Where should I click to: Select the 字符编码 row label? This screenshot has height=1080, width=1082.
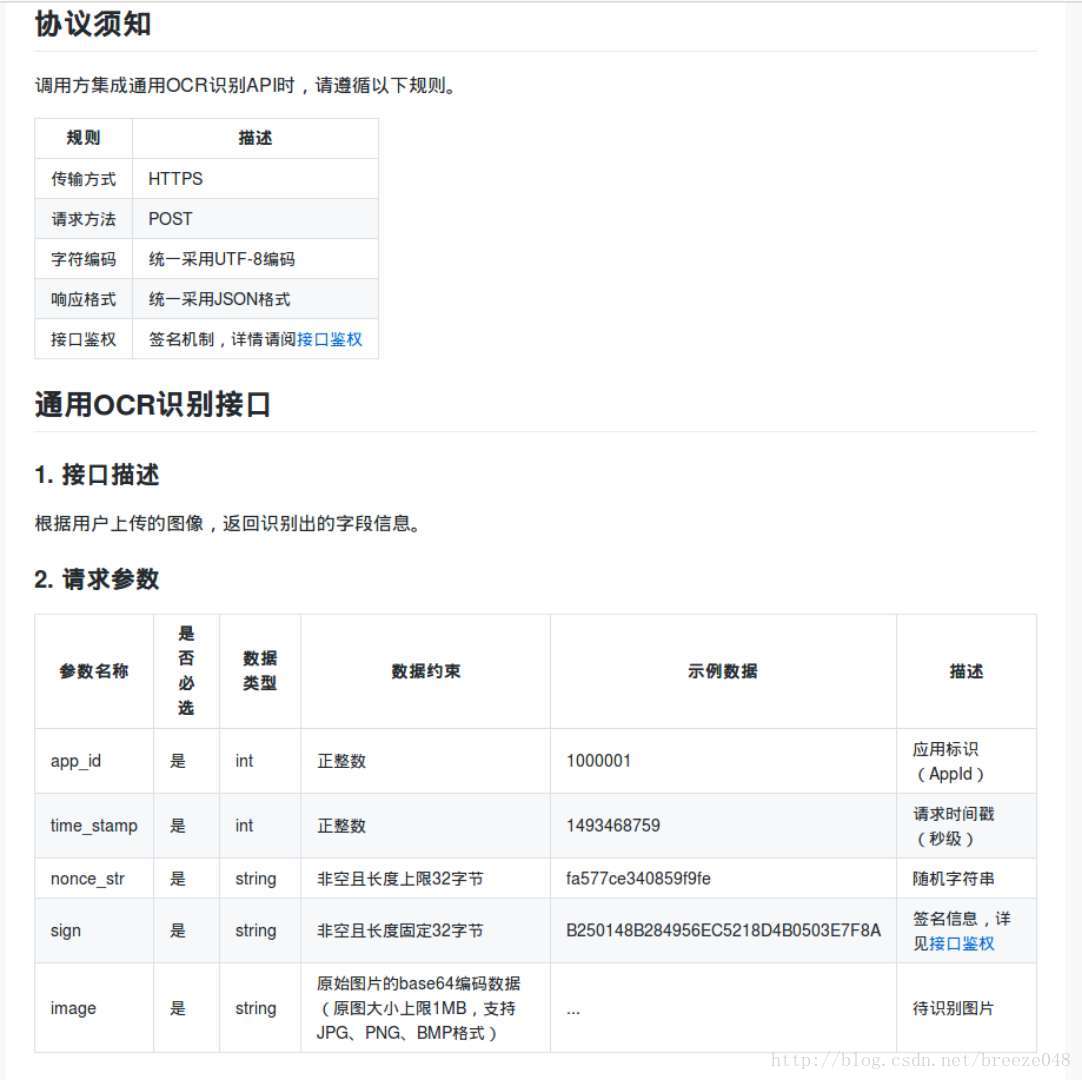(83, 259)
